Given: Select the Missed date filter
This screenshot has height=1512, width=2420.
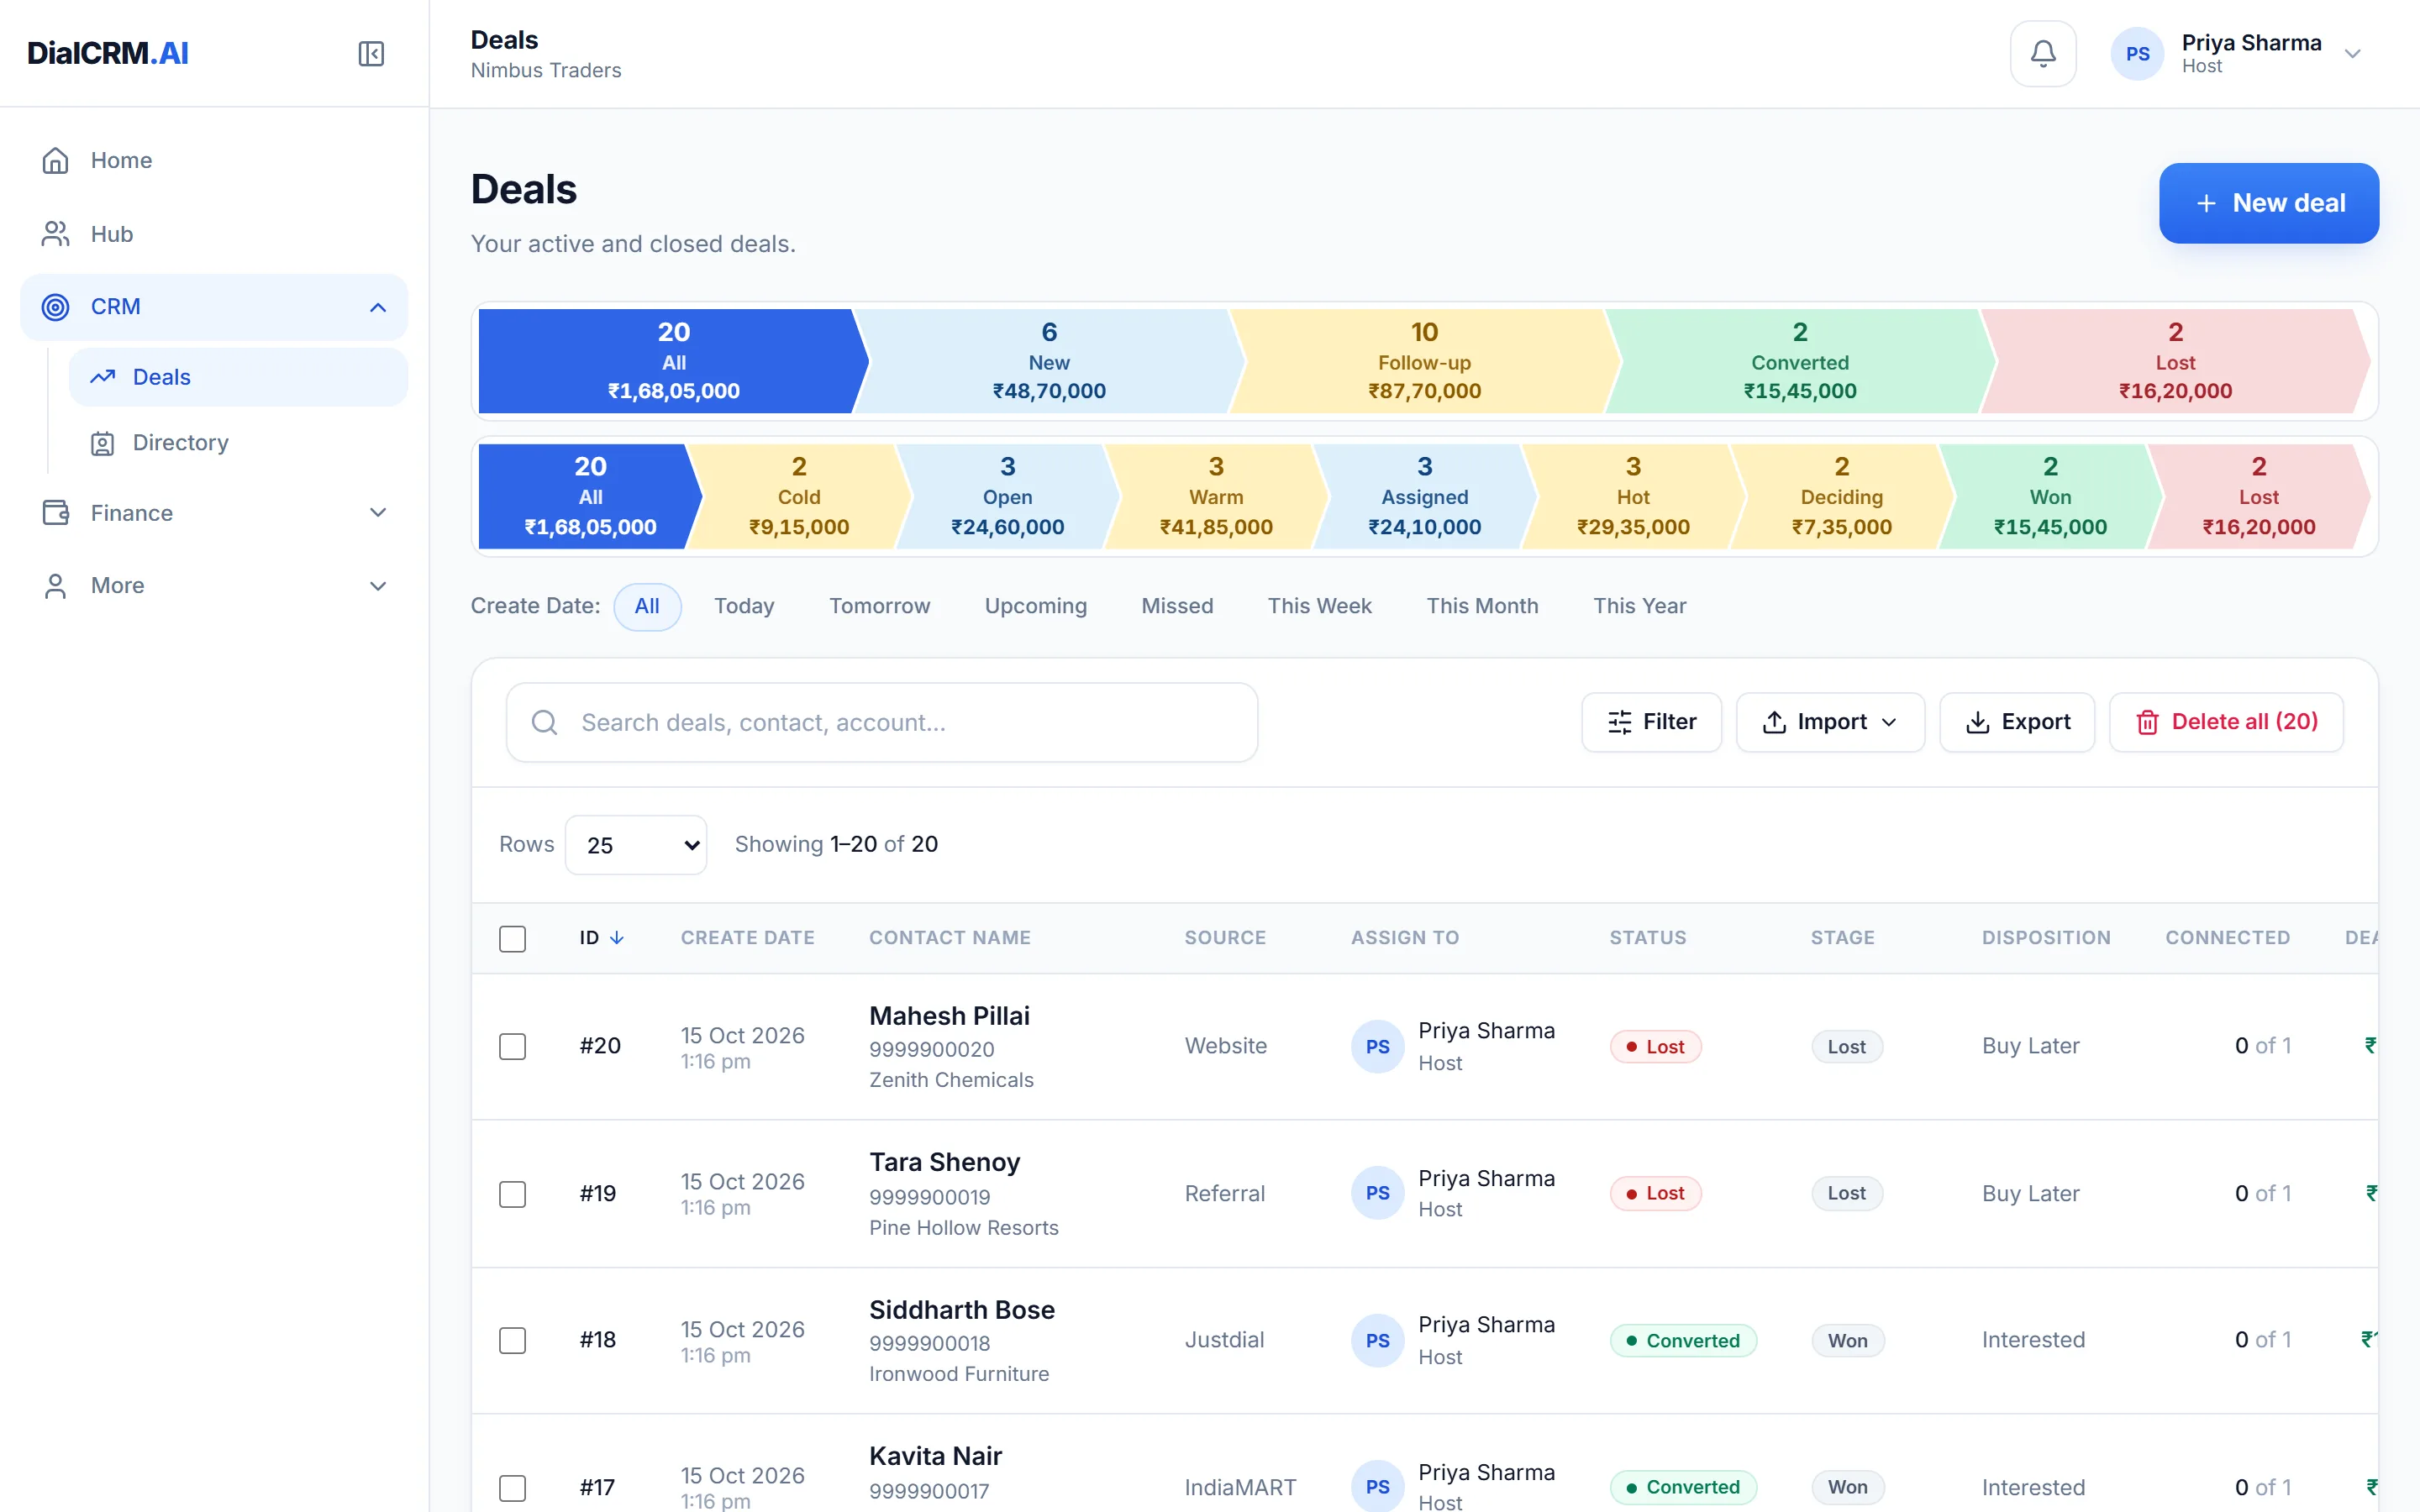Looking at the screenshot, I should pos(1177,606).
